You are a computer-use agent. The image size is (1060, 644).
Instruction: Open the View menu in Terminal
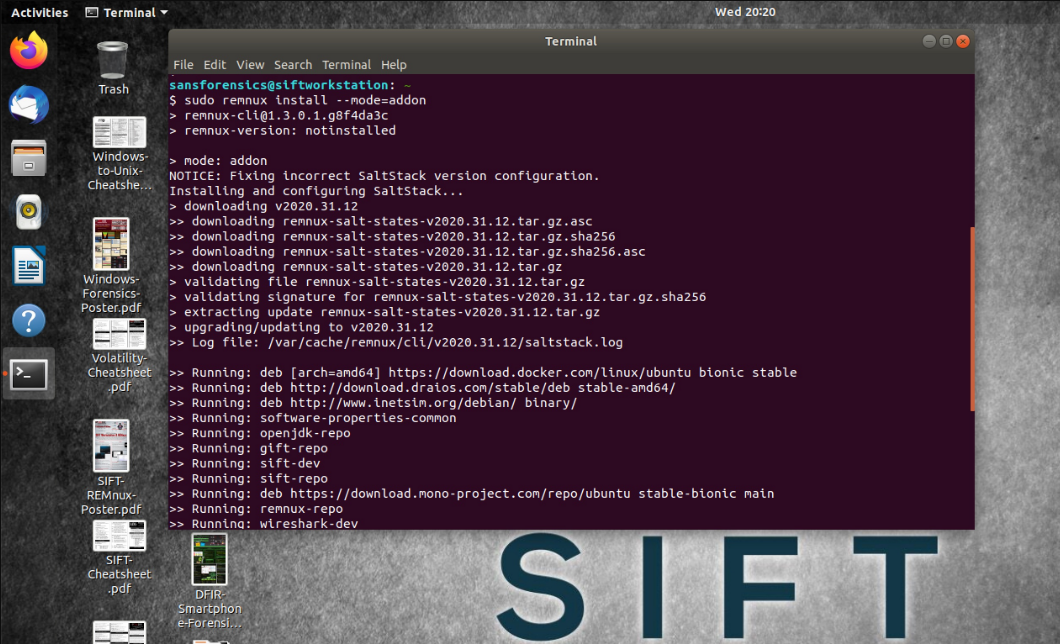250,65
